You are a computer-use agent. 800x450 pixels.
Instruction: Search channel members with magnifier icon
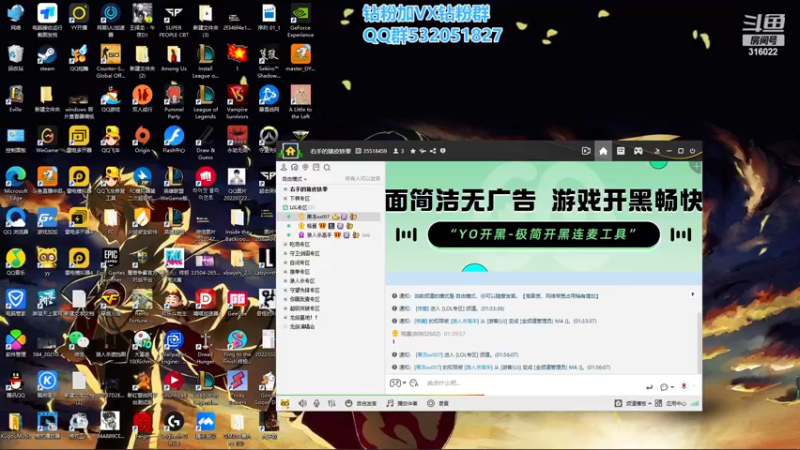(327, 167)
